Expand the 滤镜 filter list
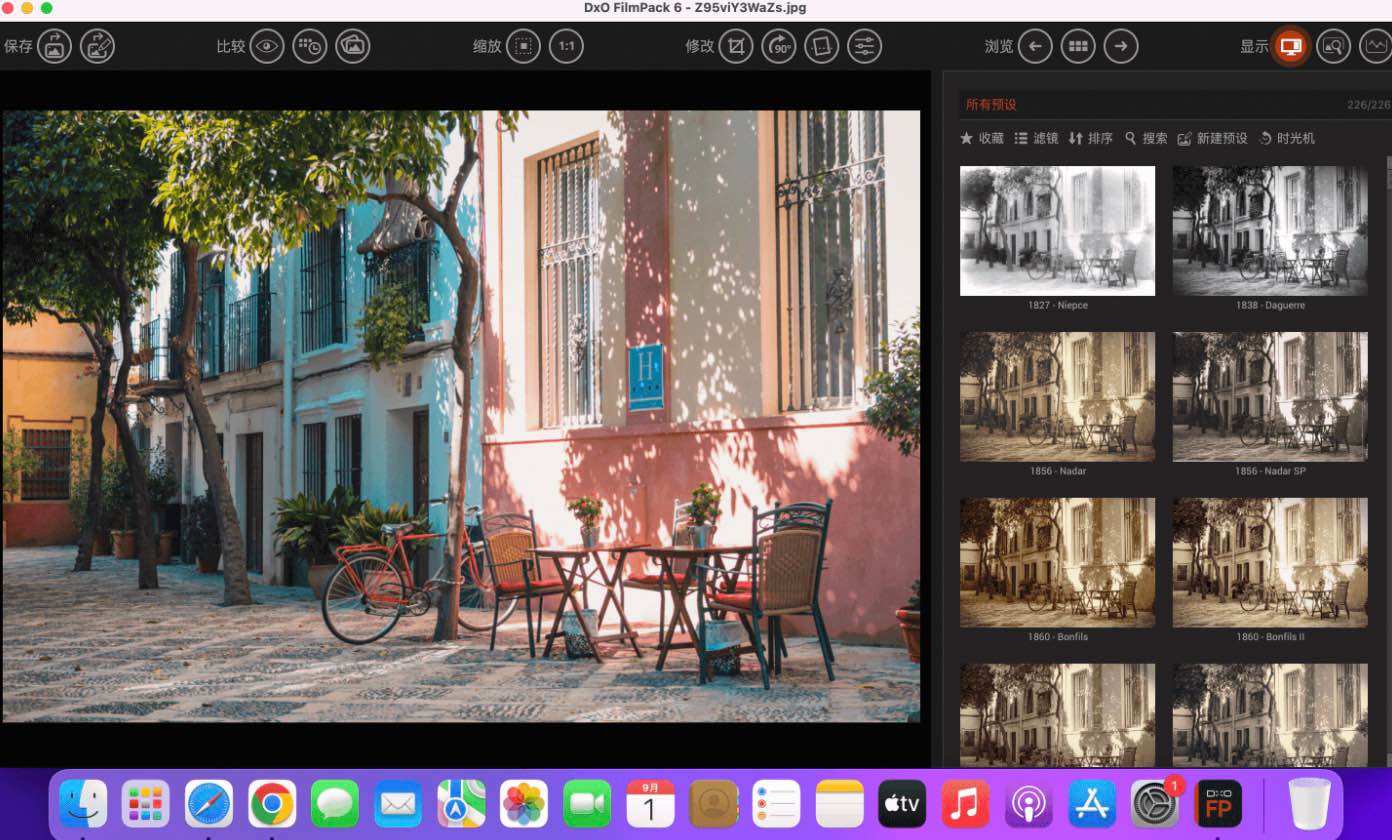Viewport: 1392px width, 840px height. tap(1036, 138)
